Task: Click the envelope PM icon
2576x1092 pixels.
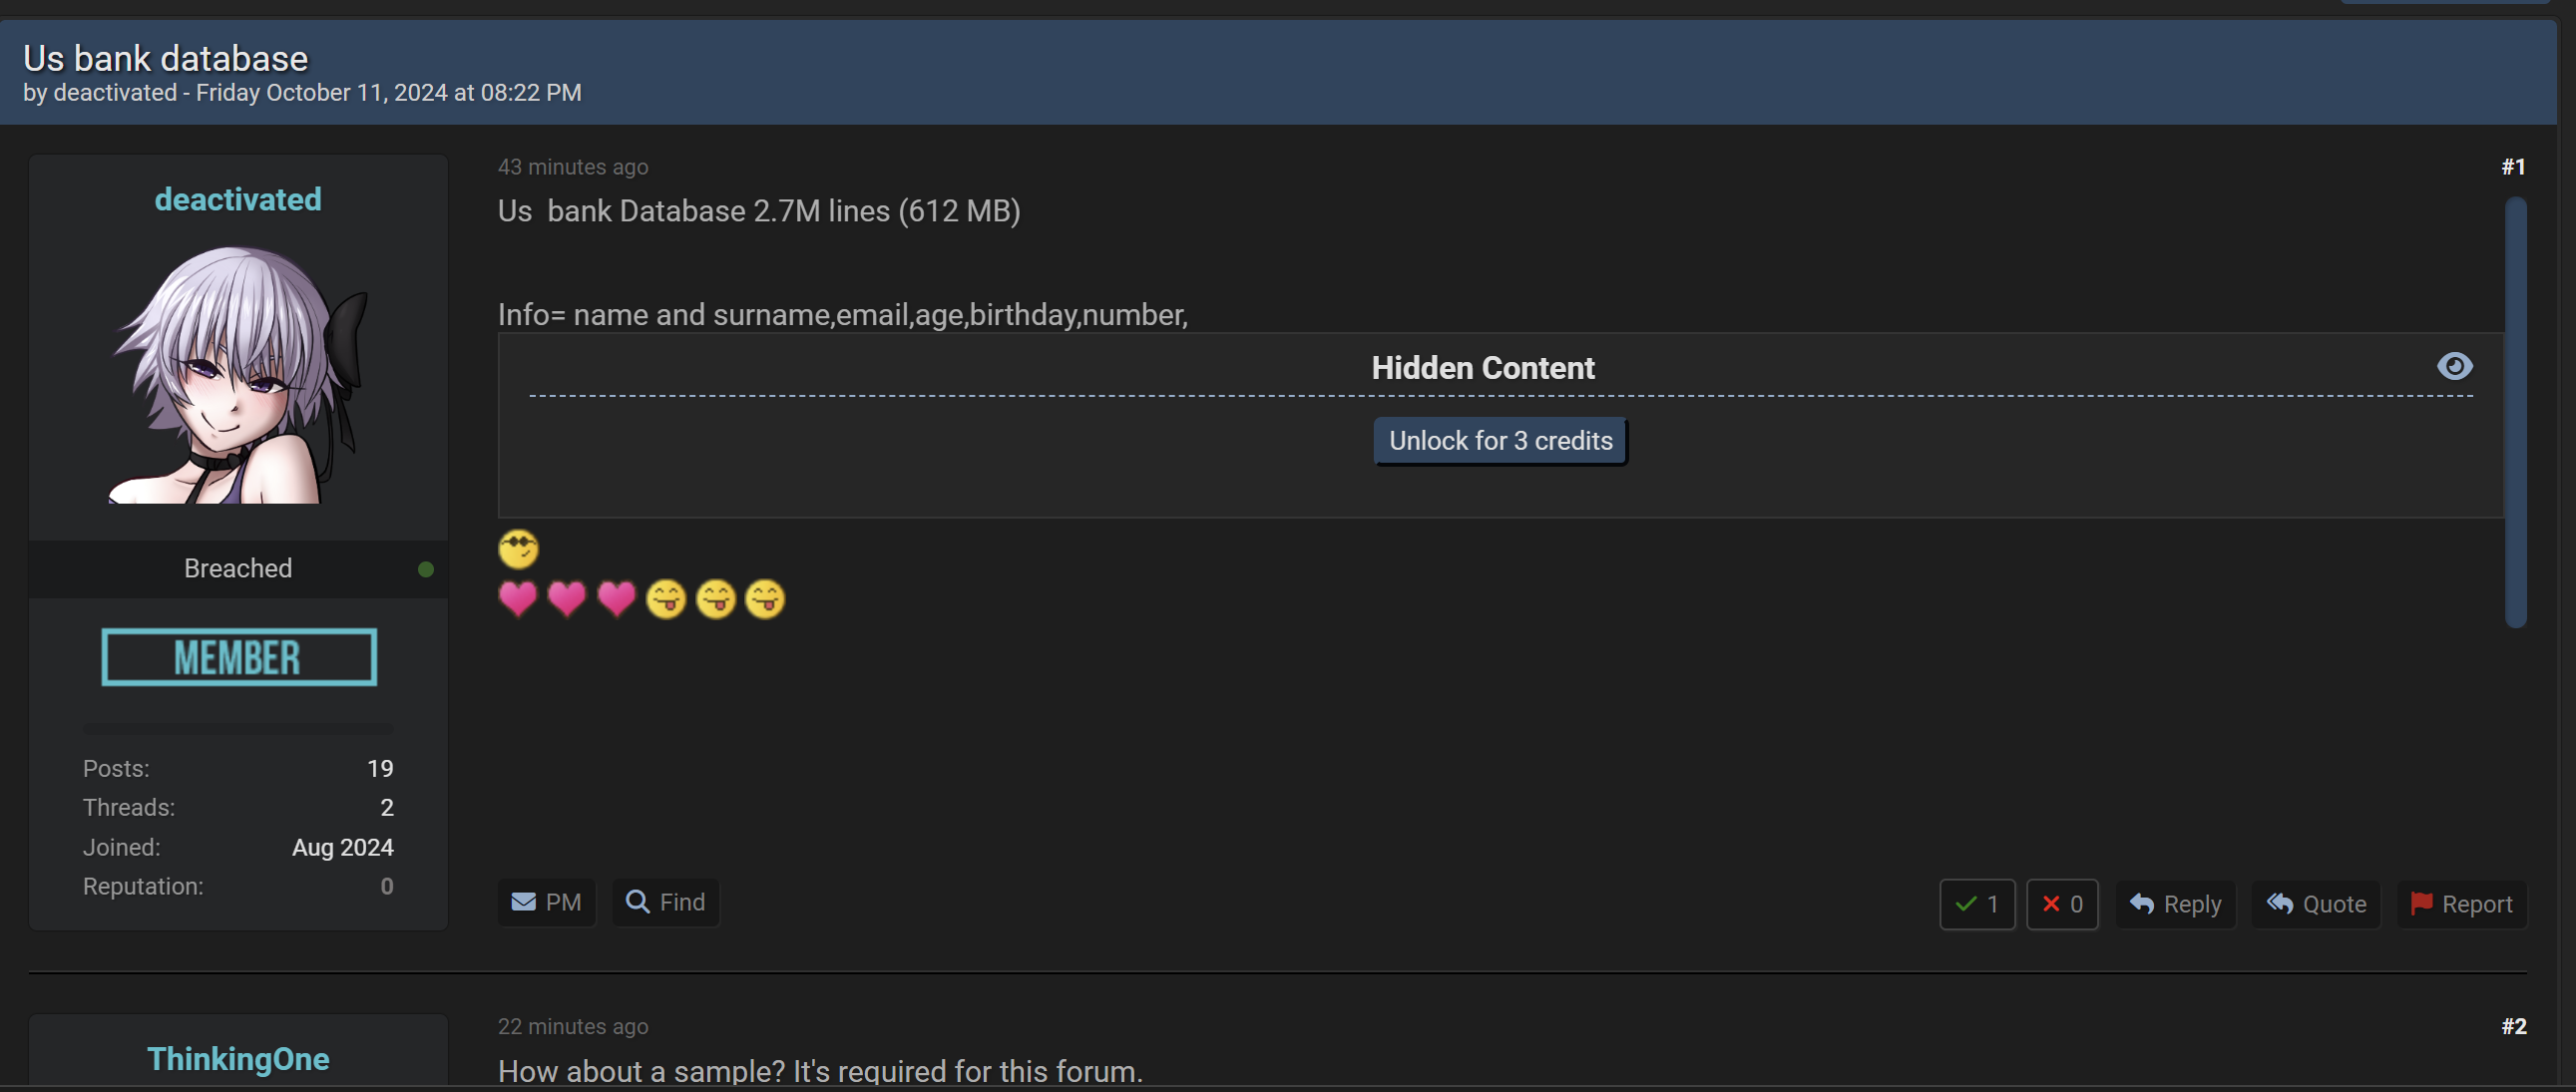Action: (x=523, y=903)
